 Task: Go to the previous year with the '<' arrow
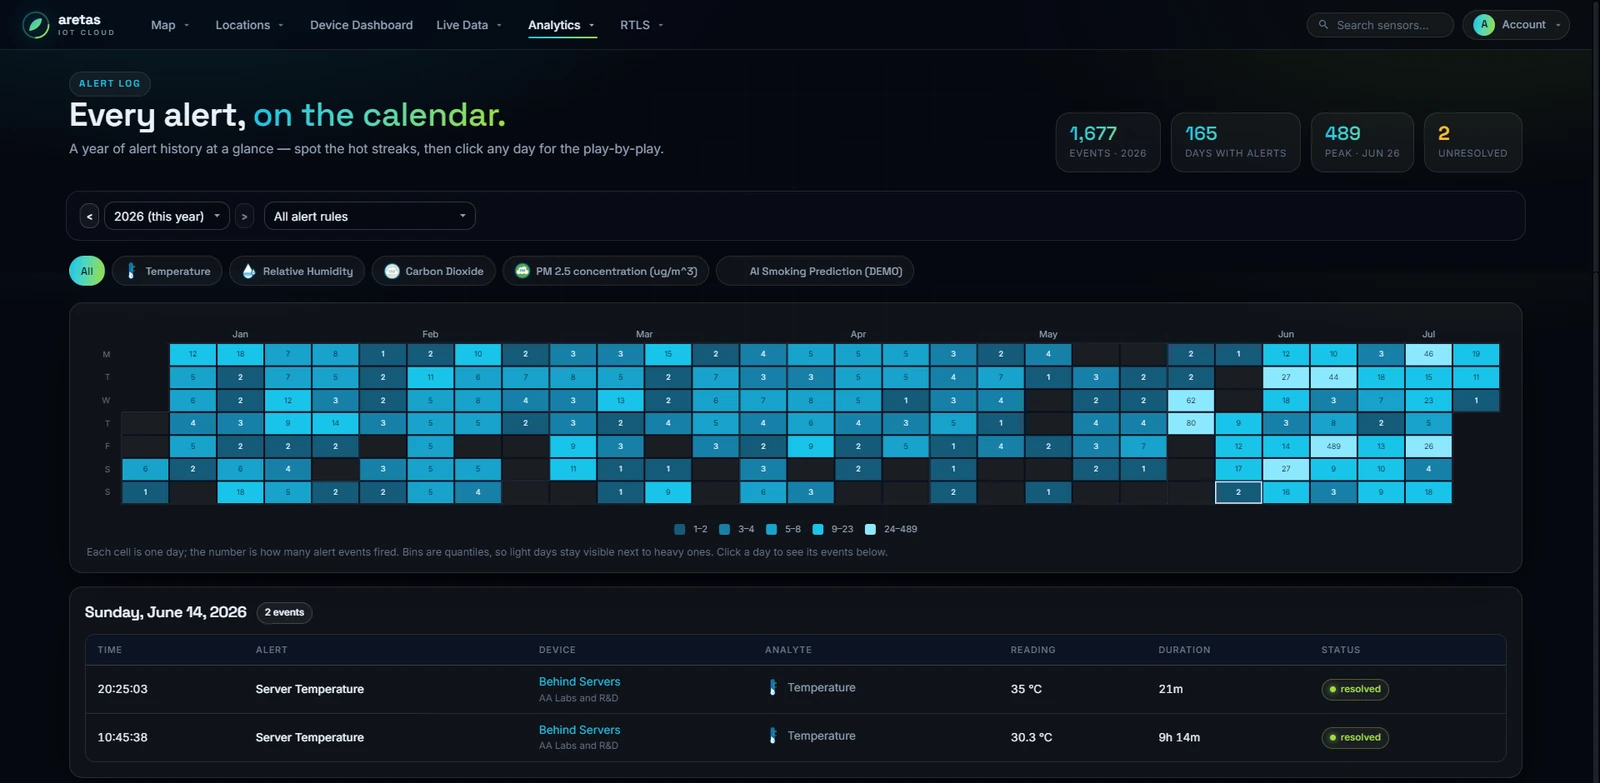click(89, 216)
